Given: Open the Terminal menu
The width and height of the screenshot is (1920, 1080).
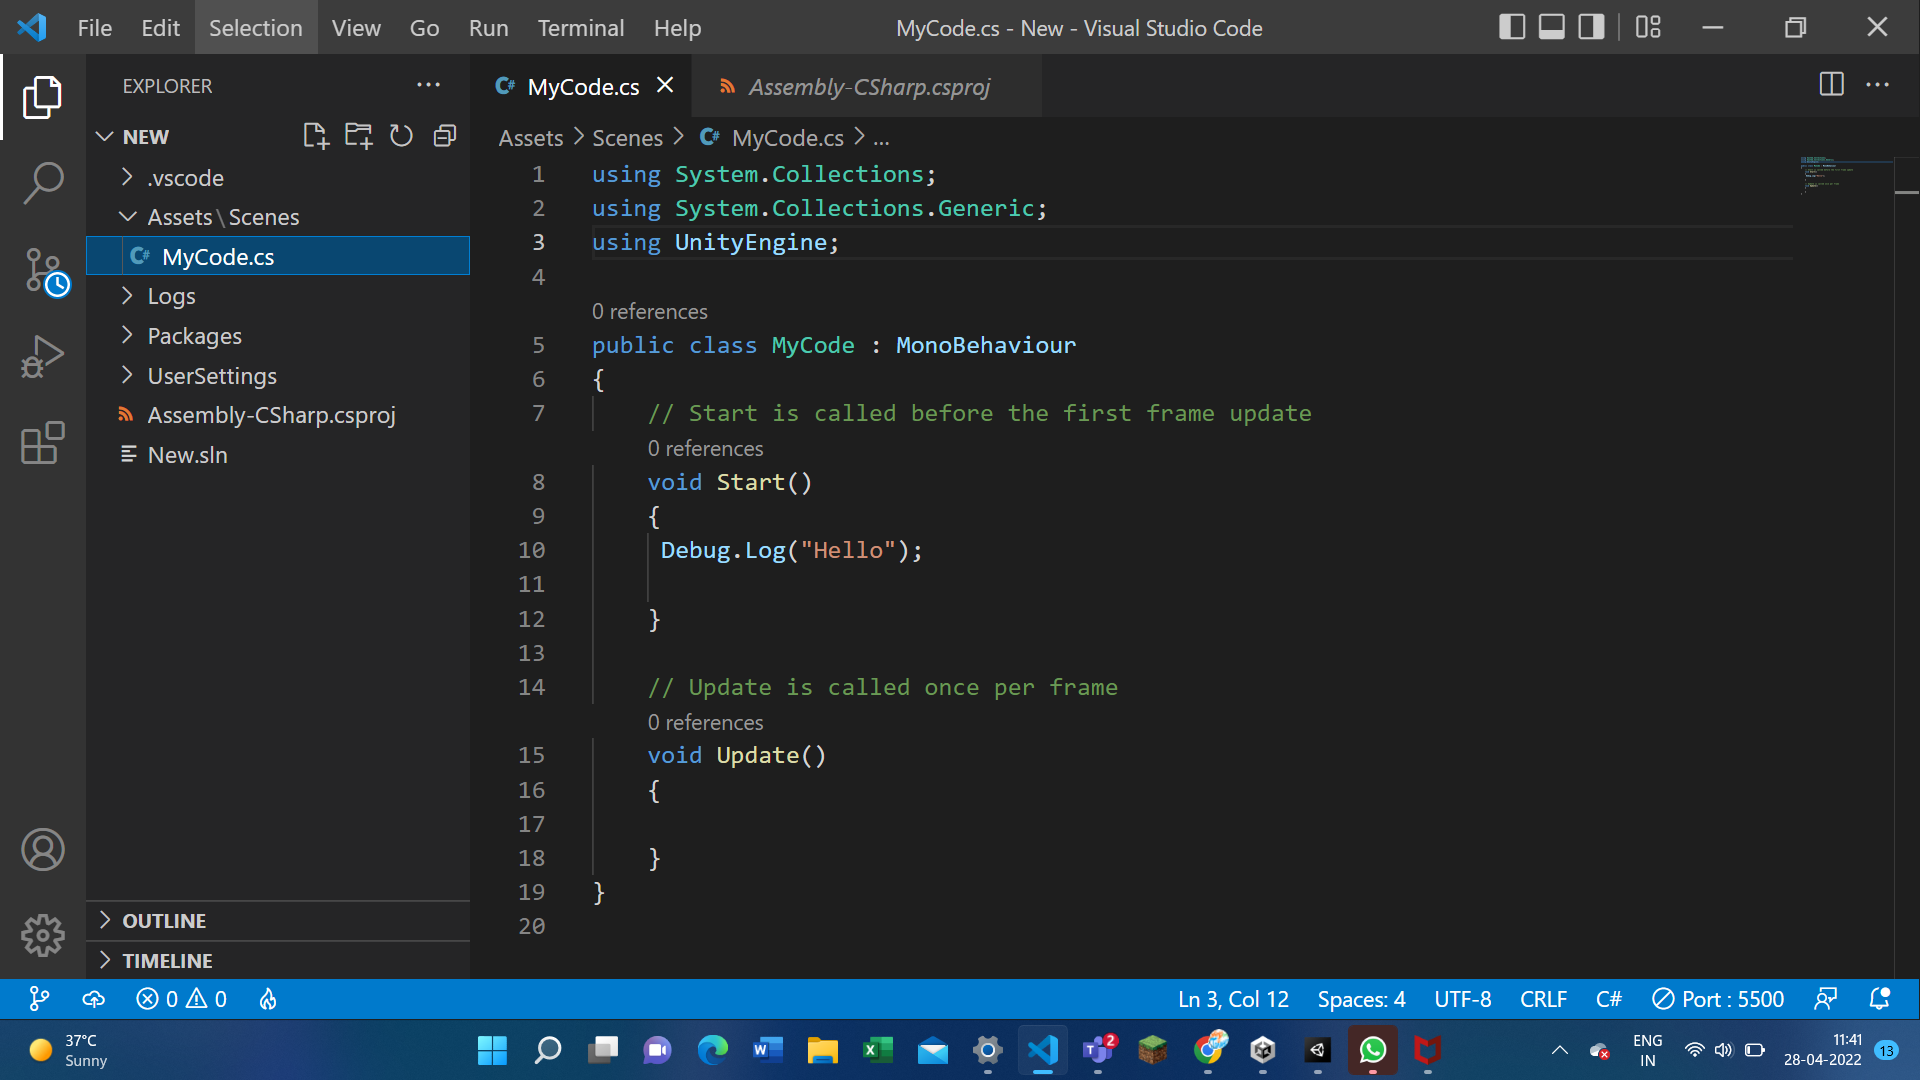Looking at the screenshot, I should coord(580,27).
